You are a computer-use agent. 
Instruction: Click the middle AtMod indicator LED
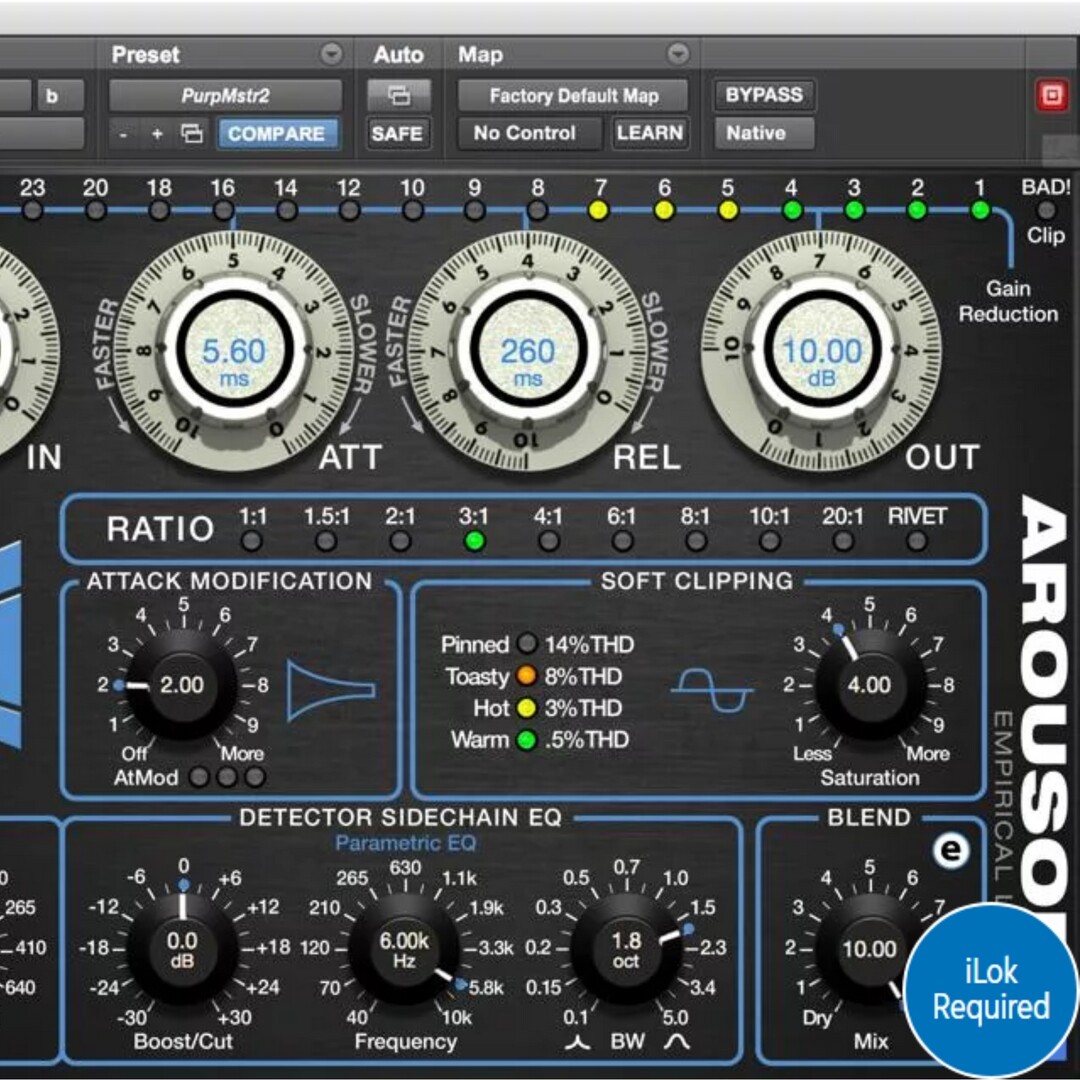[x=227, y=778]
